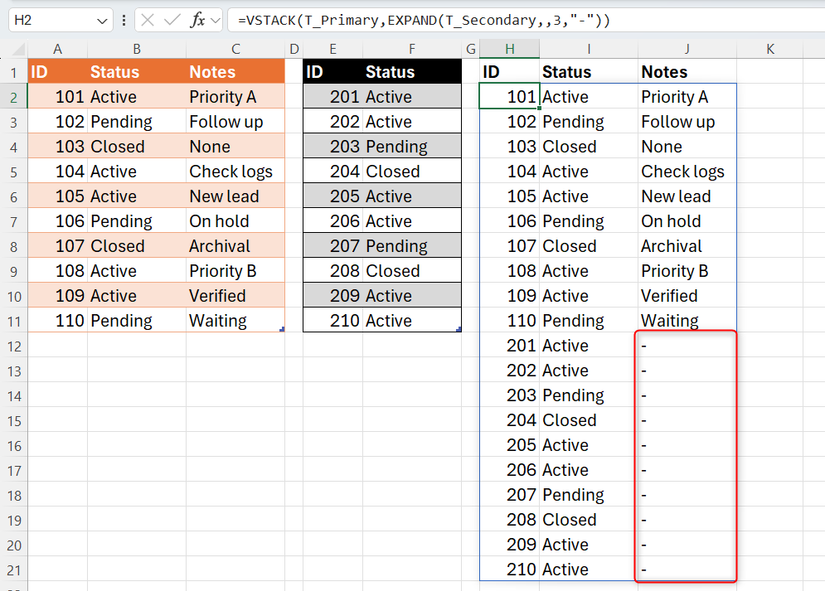Click cell C2 'Priority A'

pyautogui.click(x=235, y=97)
